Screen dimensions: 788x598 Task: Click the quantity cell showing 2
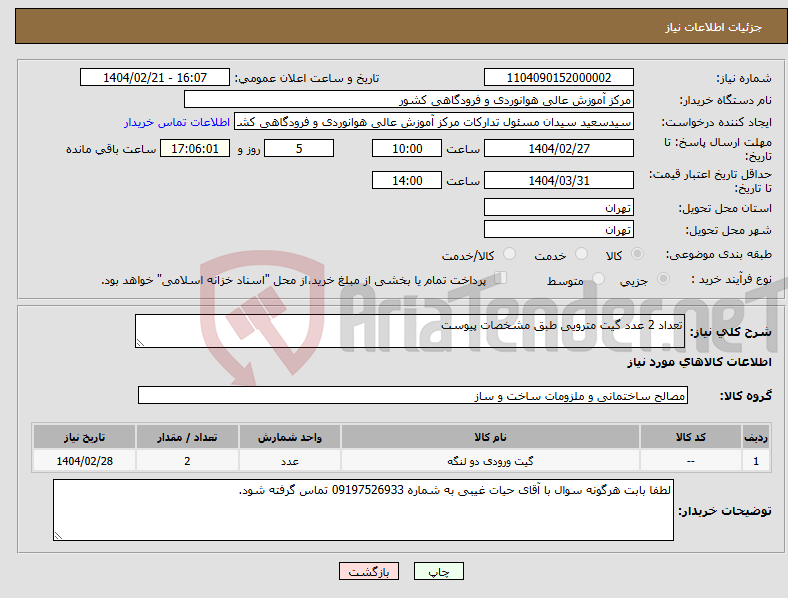click(187, 461)
